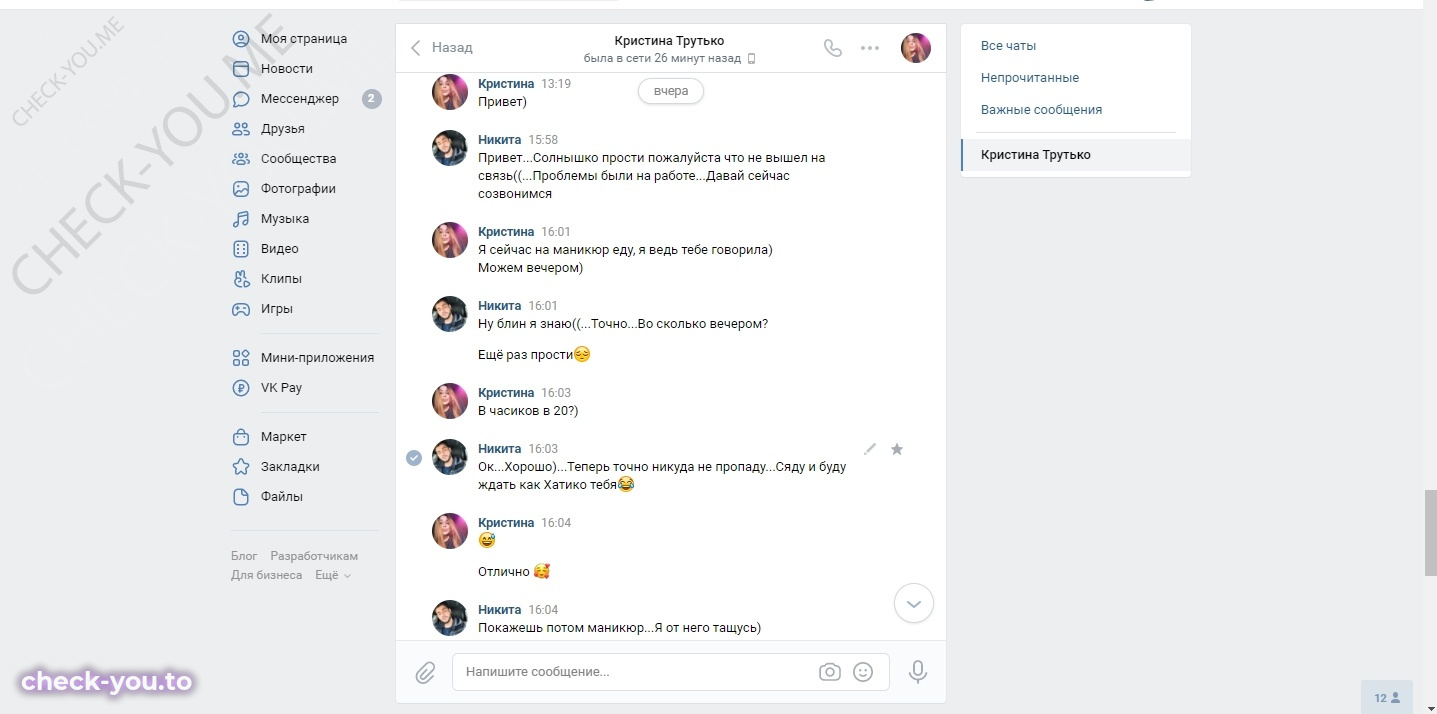
Task: Open the Разработчикам footer link
Action: click(x=314, y=556)
